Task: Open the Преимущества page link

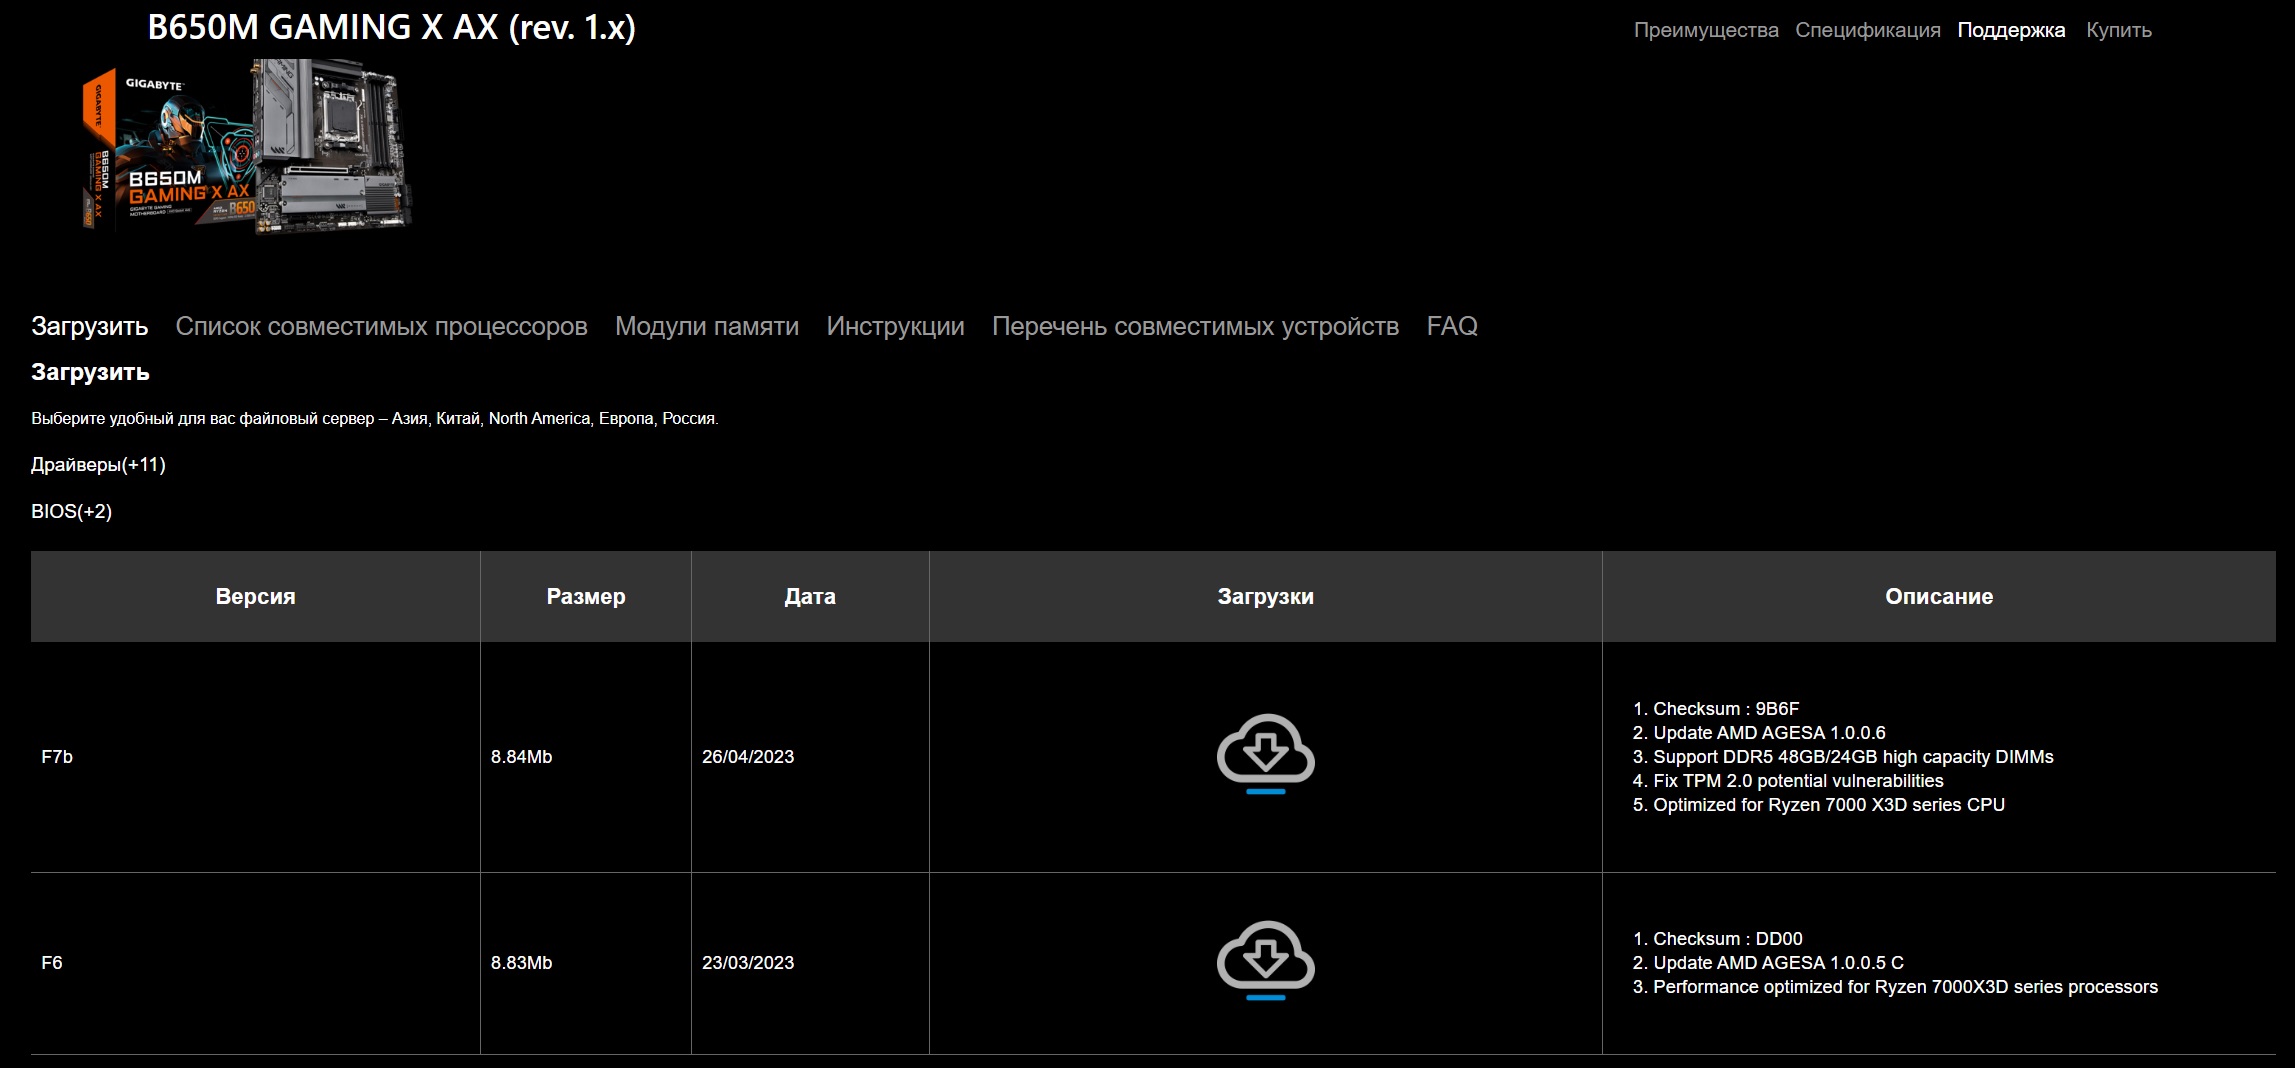Action: click(x=1706, y=30)
